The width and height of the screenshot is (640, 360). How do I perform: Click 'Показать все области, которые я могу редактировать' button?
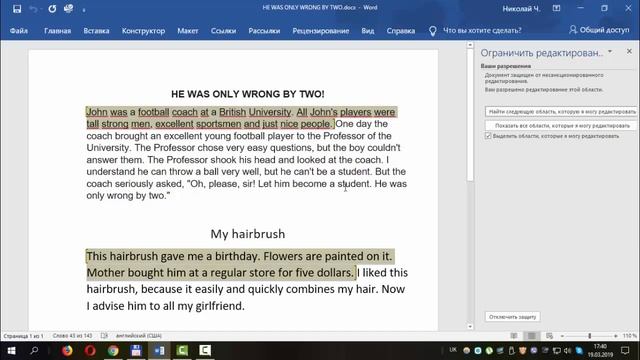(562, 126)
